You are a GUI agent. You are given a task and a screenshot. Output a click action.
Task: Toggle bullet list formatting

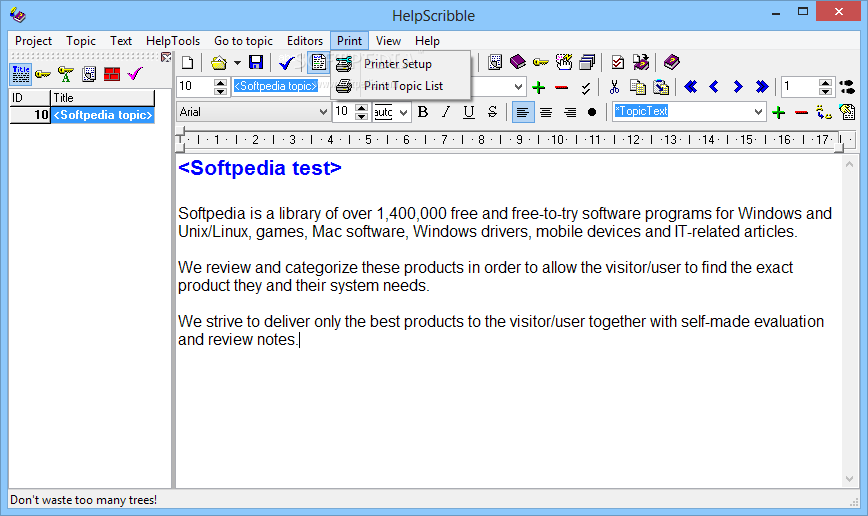click(592, 112)
